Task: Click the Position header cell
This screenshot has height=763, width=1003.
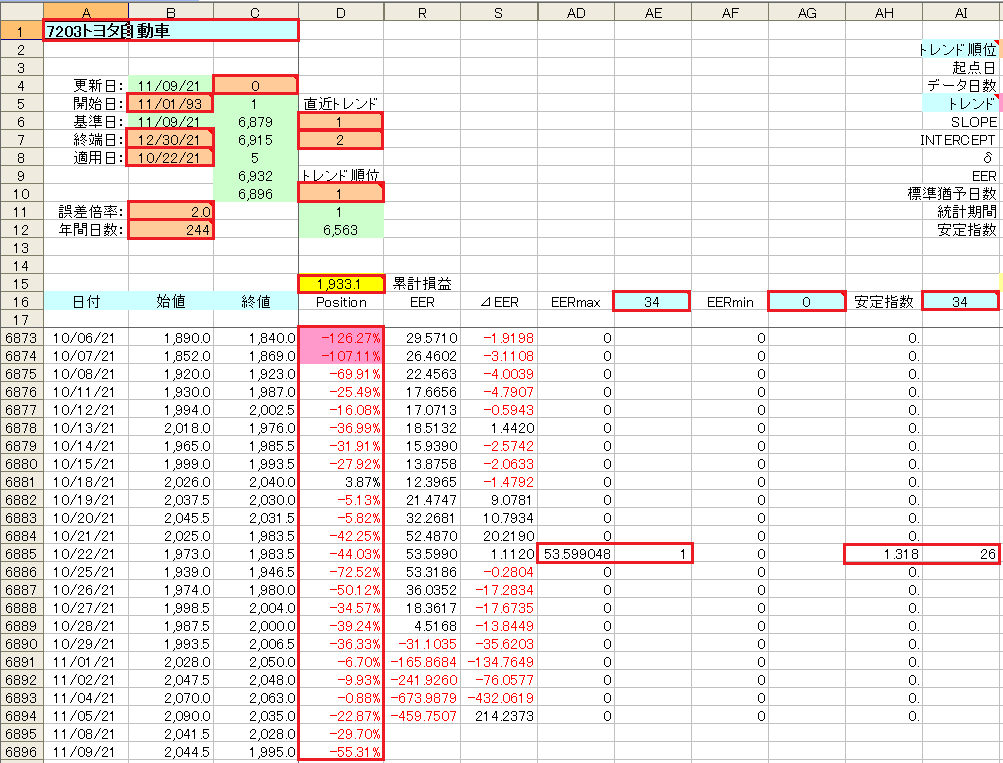Action: tap(341, 302)
